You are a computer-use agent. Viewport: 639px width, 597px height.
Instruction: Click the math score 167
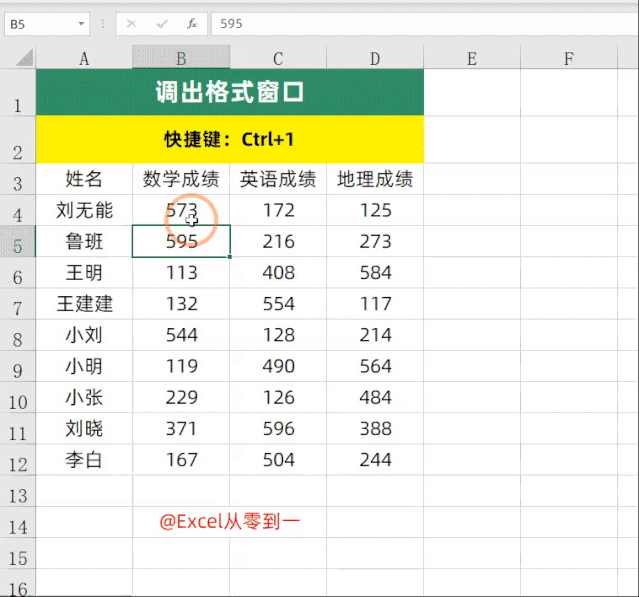[x=181, y=460]
